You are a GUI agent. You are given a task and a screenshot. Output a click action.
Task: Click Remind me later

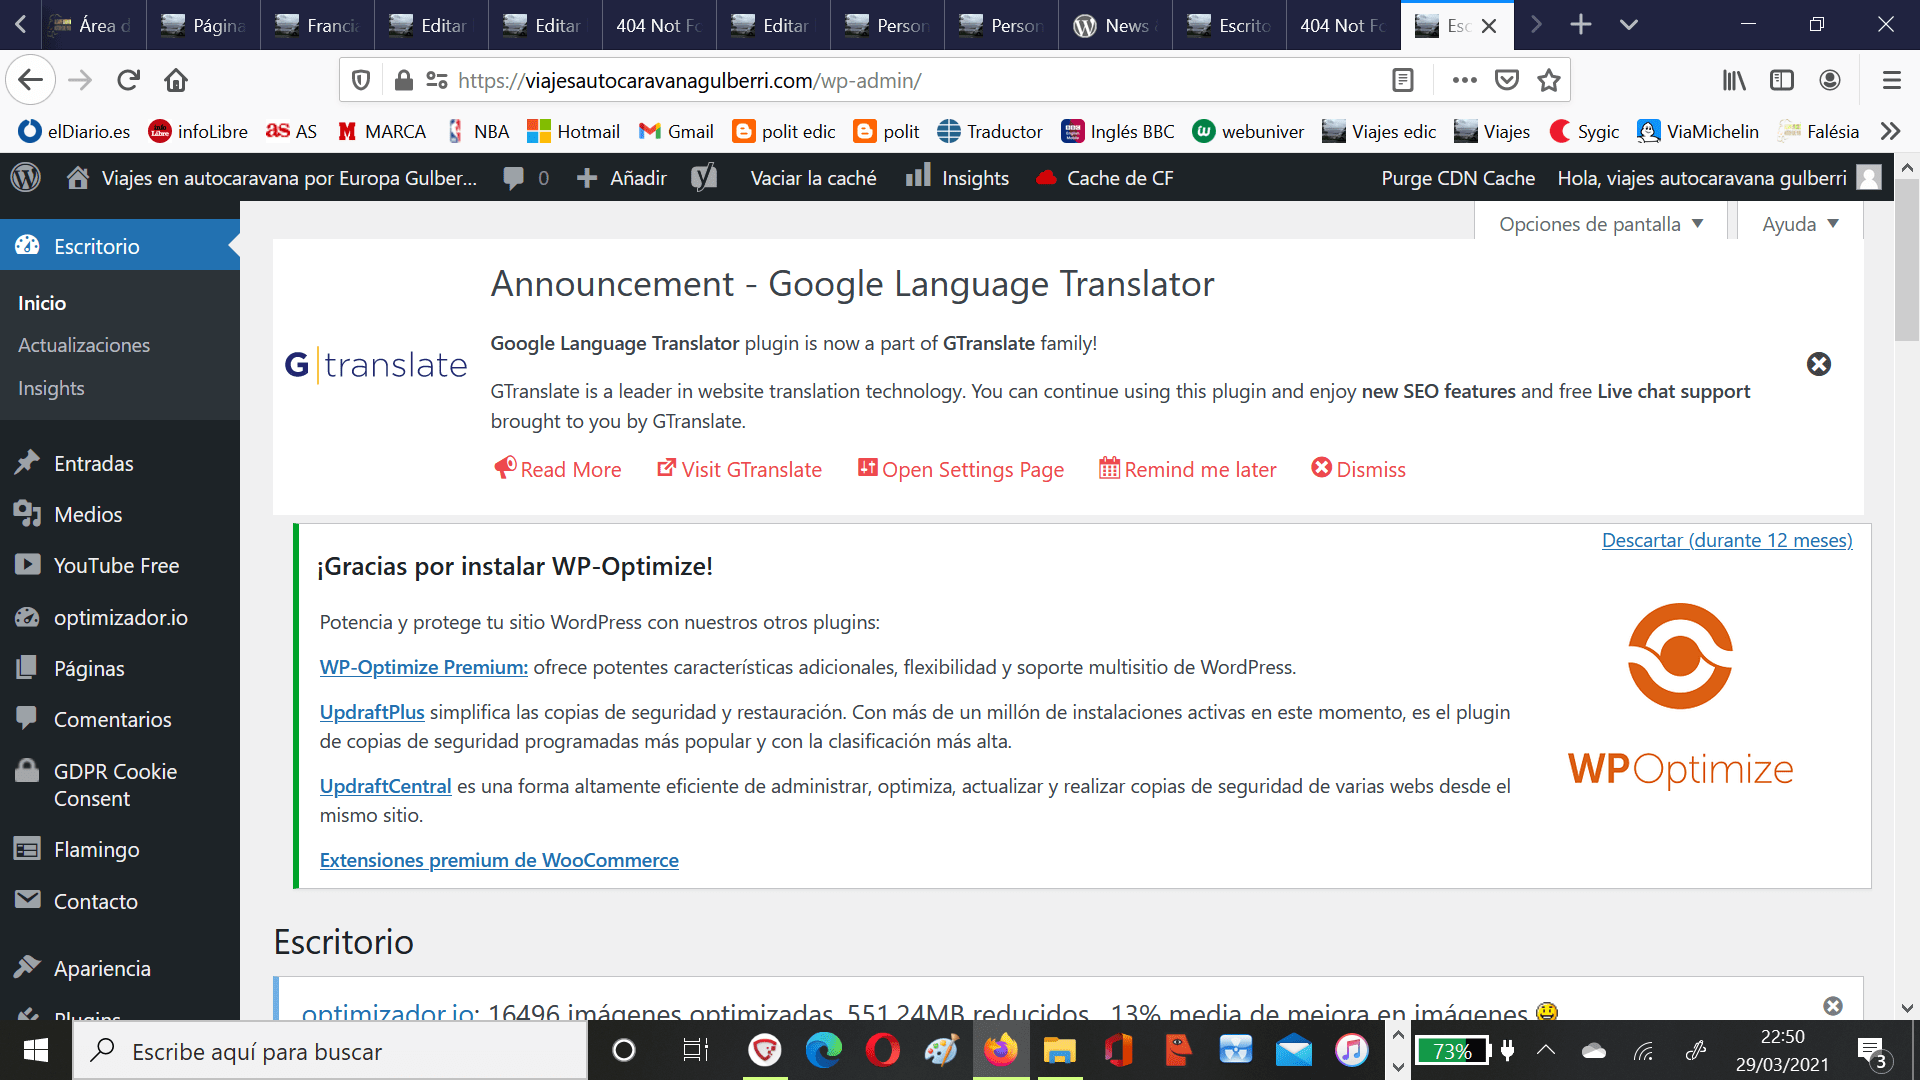coord(1188,469)
